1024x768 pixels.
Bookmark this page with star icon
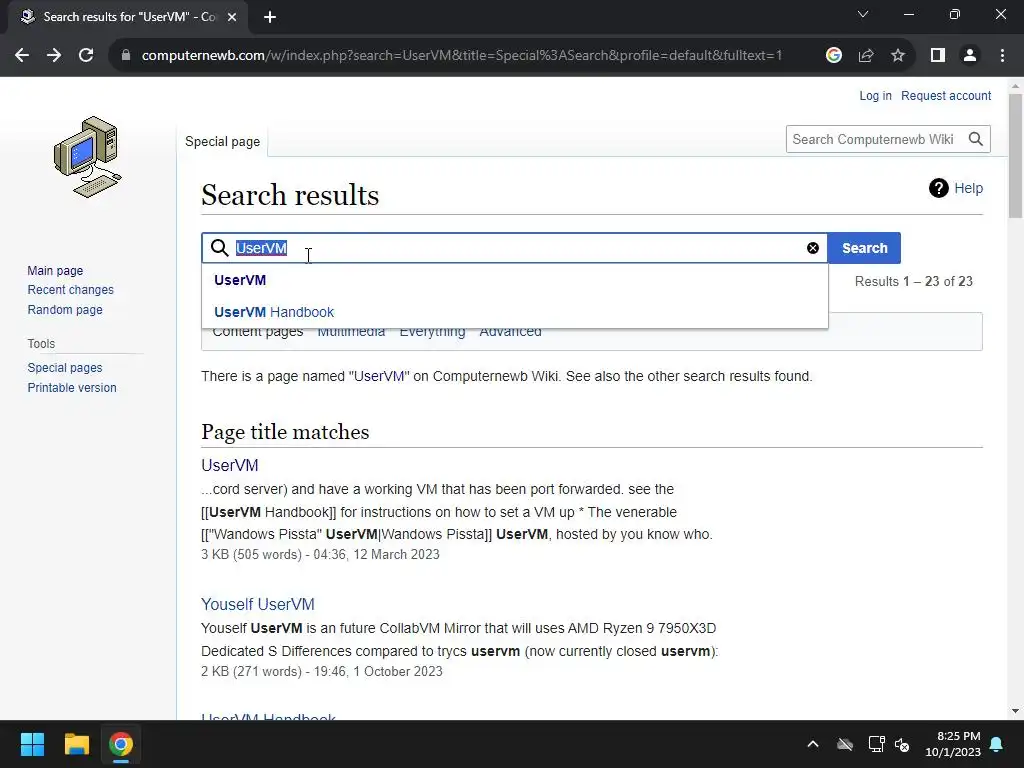click(x=898, y=56)
